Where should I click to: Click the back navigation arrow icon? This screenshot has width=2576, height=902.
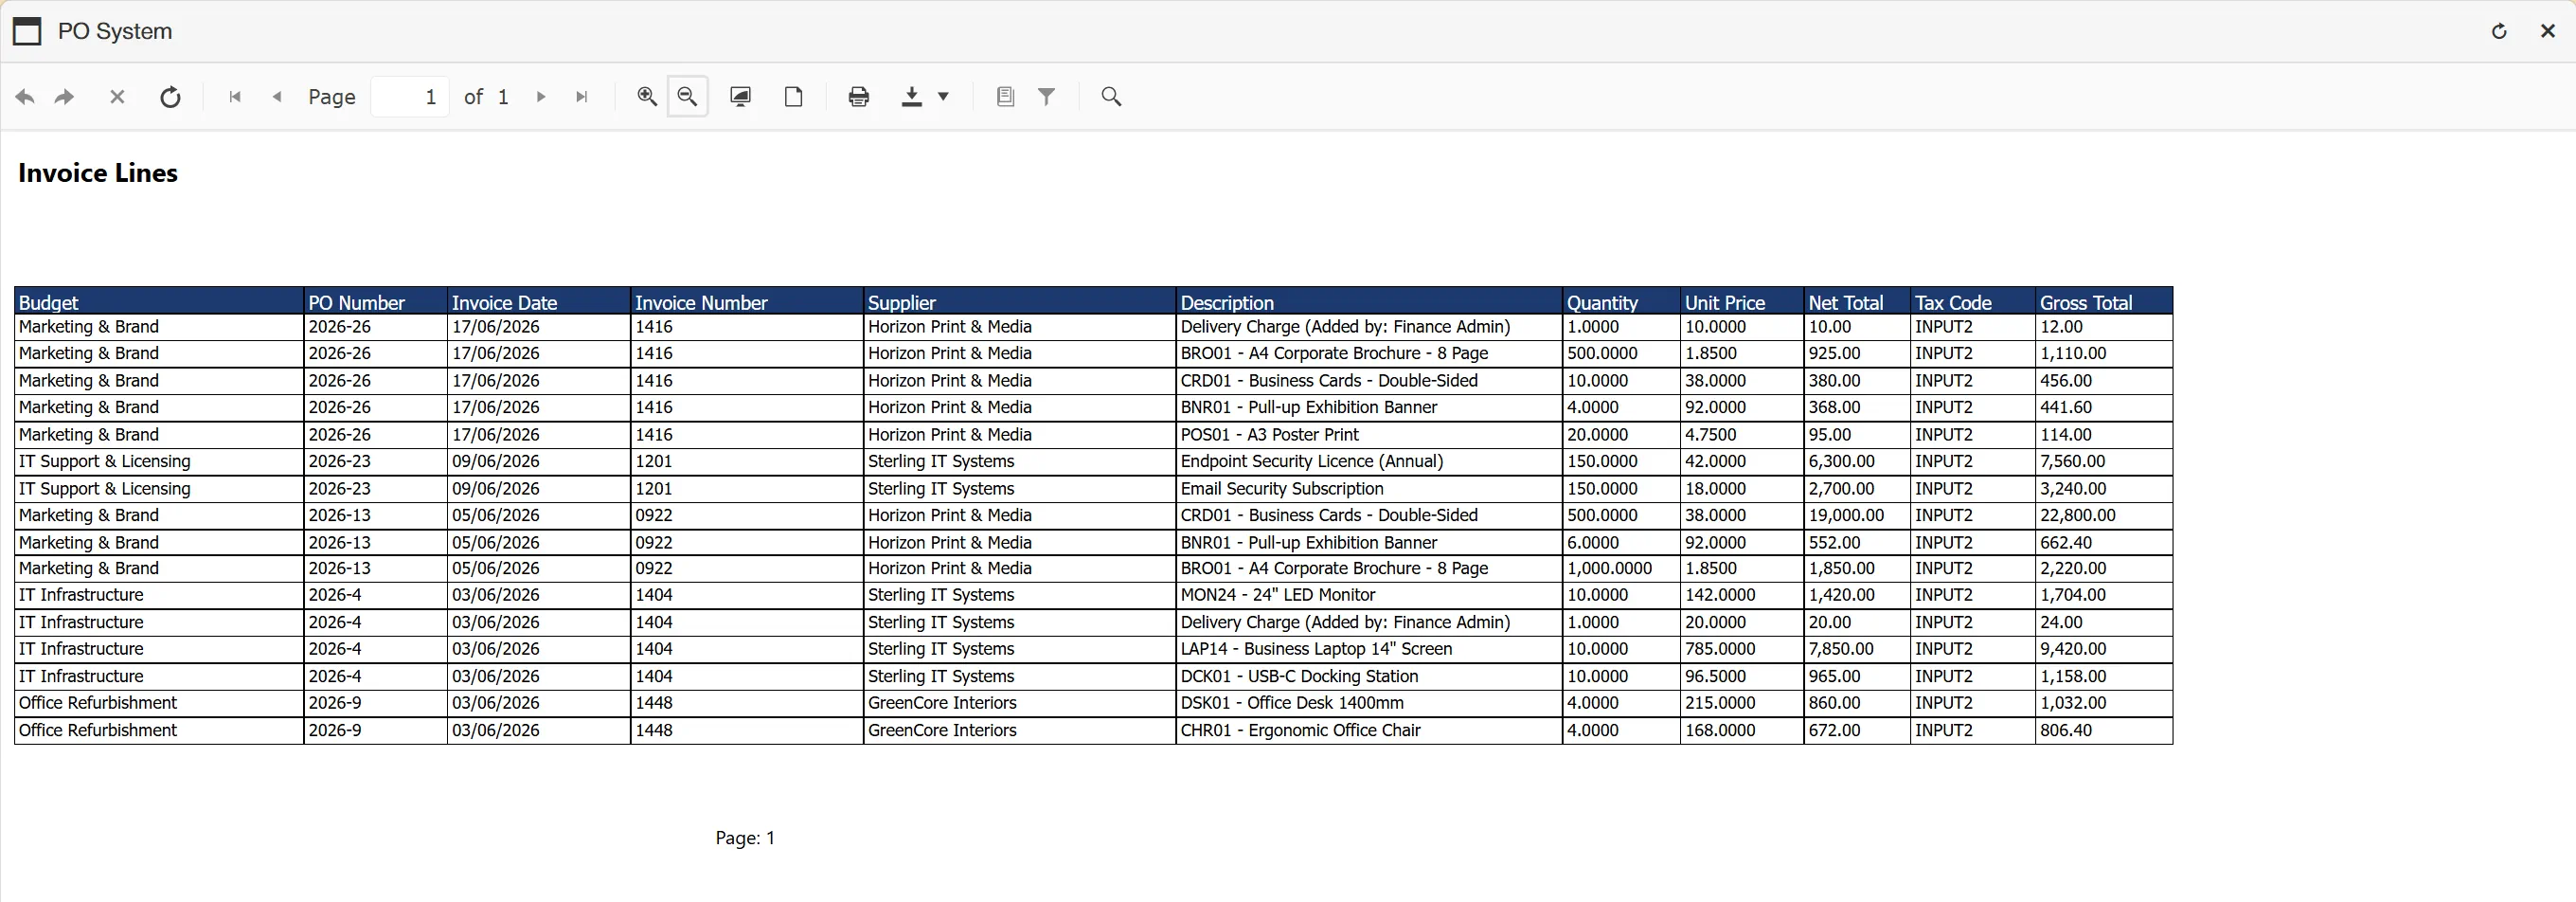click(x=25, y=97)
